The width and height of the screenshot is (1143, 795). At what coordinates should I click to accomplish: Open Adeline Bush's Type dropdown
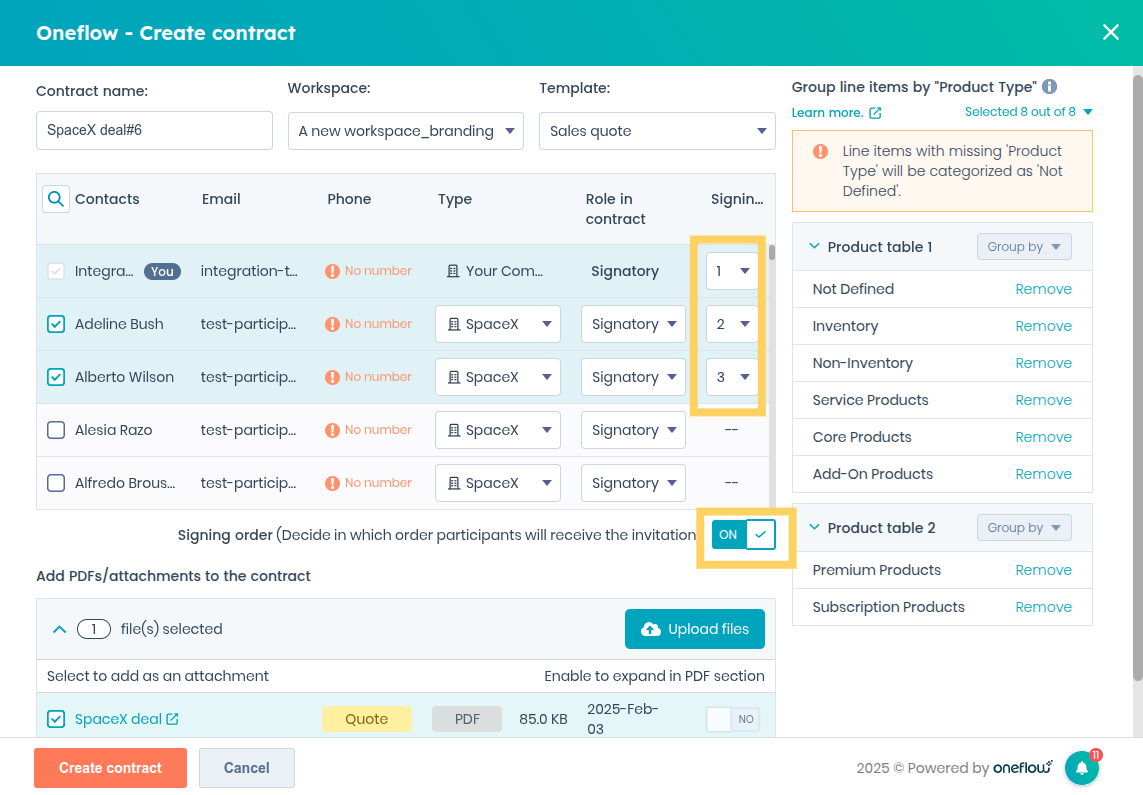pyautogui.click(x=498, y=324)
